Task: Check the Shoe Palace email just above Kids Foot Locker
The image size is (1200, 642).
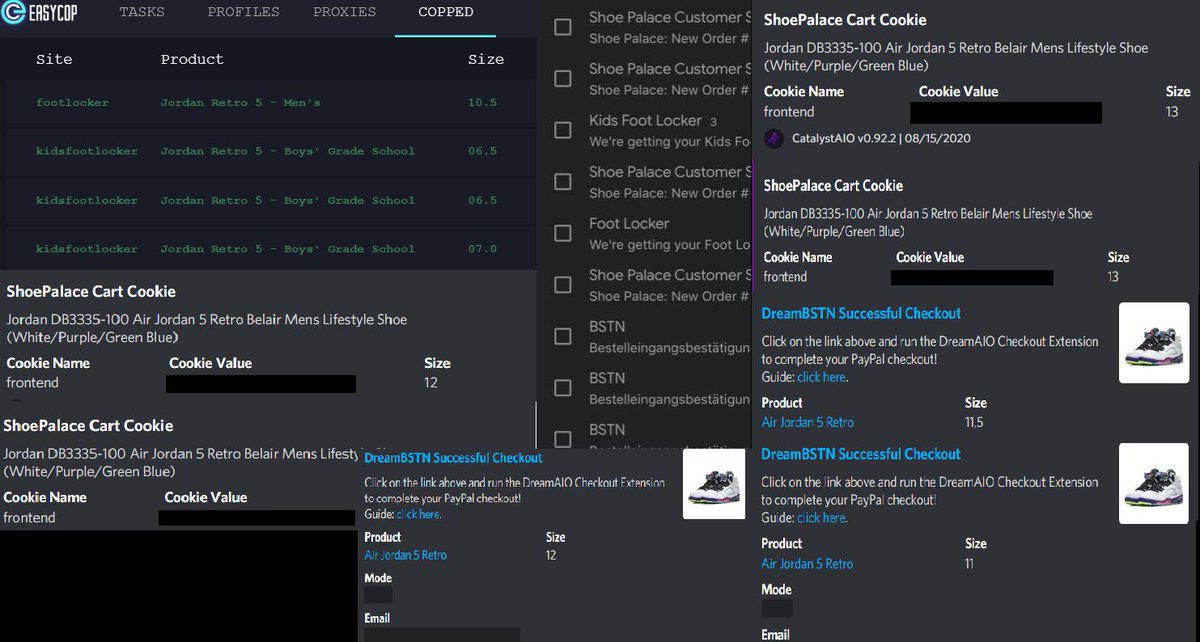Action: pos(563,78)
